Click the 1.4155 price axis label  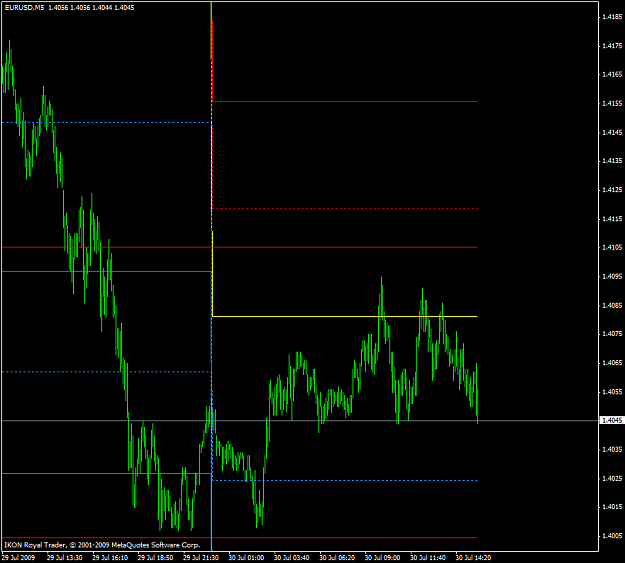[x=612, y=103]
